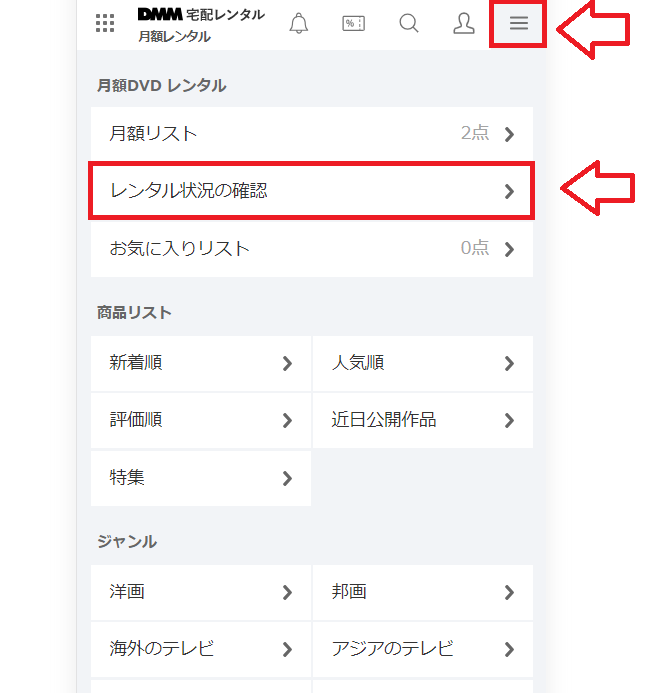The height and width of the screenshot is (693, 657).
Task: Click the chevron beside 海外のテレビ
Action: coord(288,650)
